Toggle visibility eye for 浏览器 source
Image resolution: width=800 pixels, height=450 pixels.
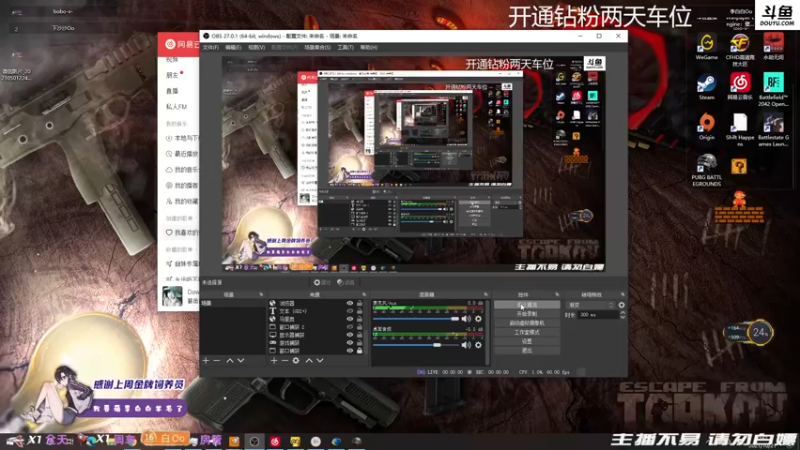(349, 303)
